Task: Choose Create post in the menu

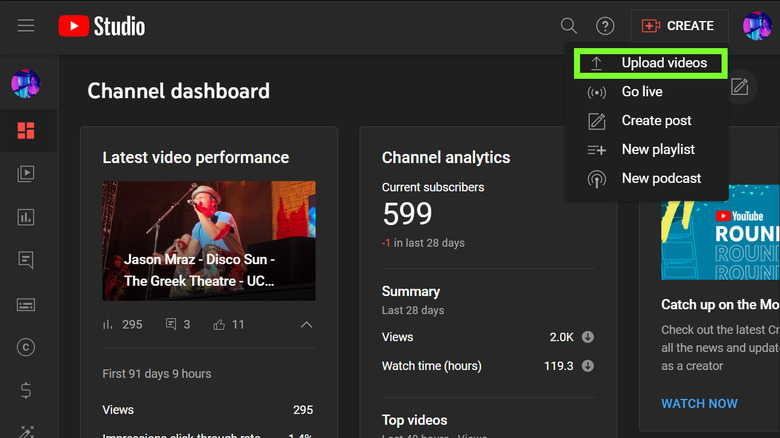Action: (655, 121)
